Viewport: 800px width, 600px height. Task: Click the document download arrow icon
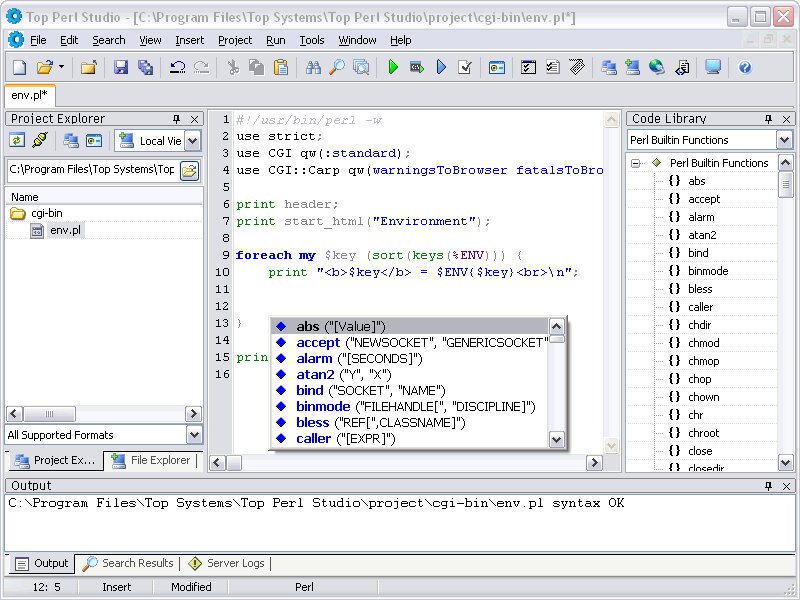(682, 67)
